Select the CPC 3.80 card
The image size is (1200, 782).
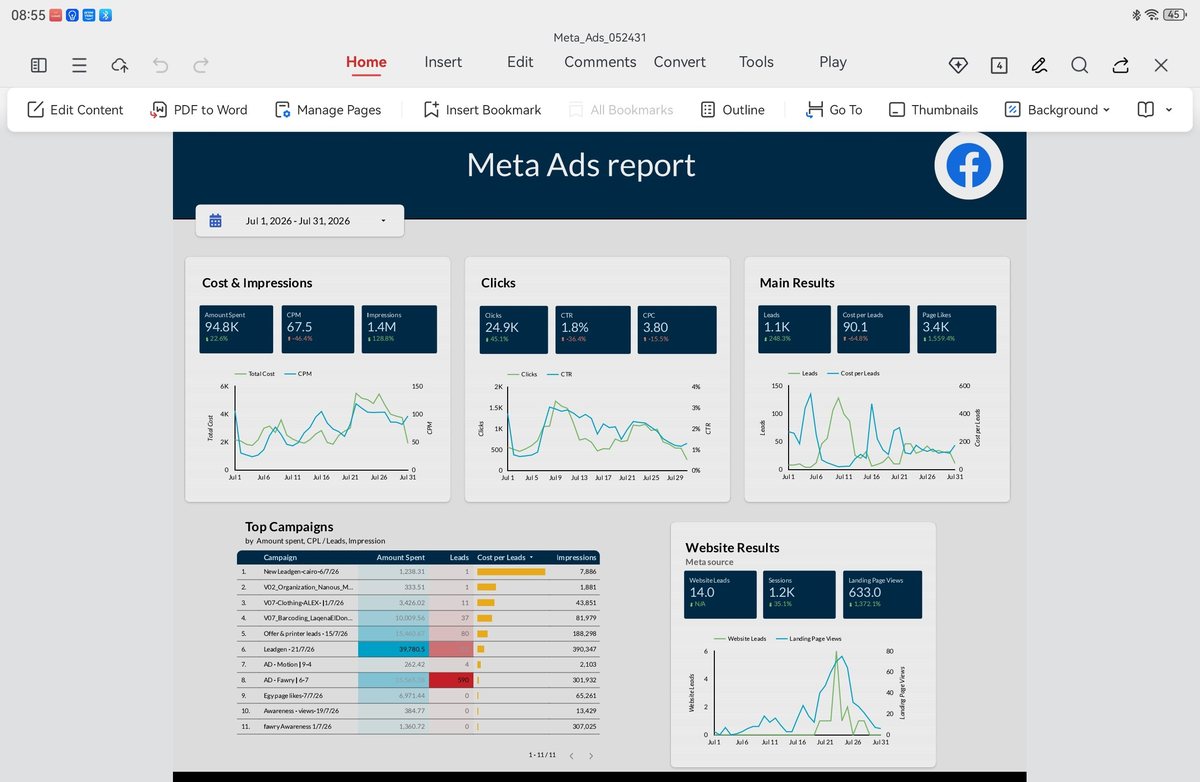tap(677, 329)
